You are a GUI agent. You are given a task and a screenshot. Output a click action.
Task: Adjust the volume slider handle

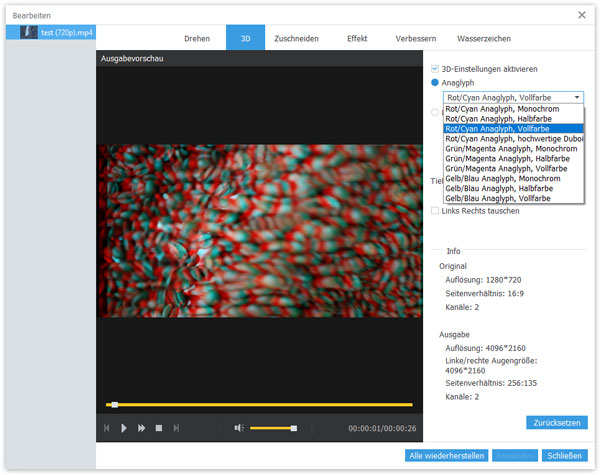pyautogui.click(x=293, y=428)
